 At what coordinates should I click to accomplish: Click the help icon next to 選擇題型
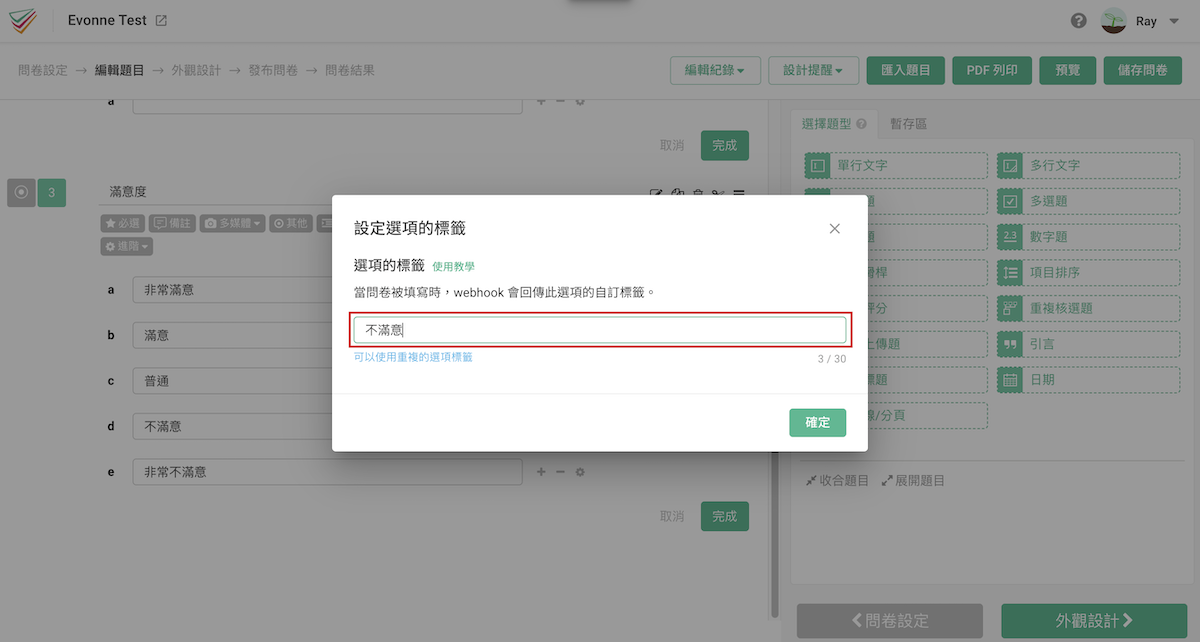(x=861, y=125)
